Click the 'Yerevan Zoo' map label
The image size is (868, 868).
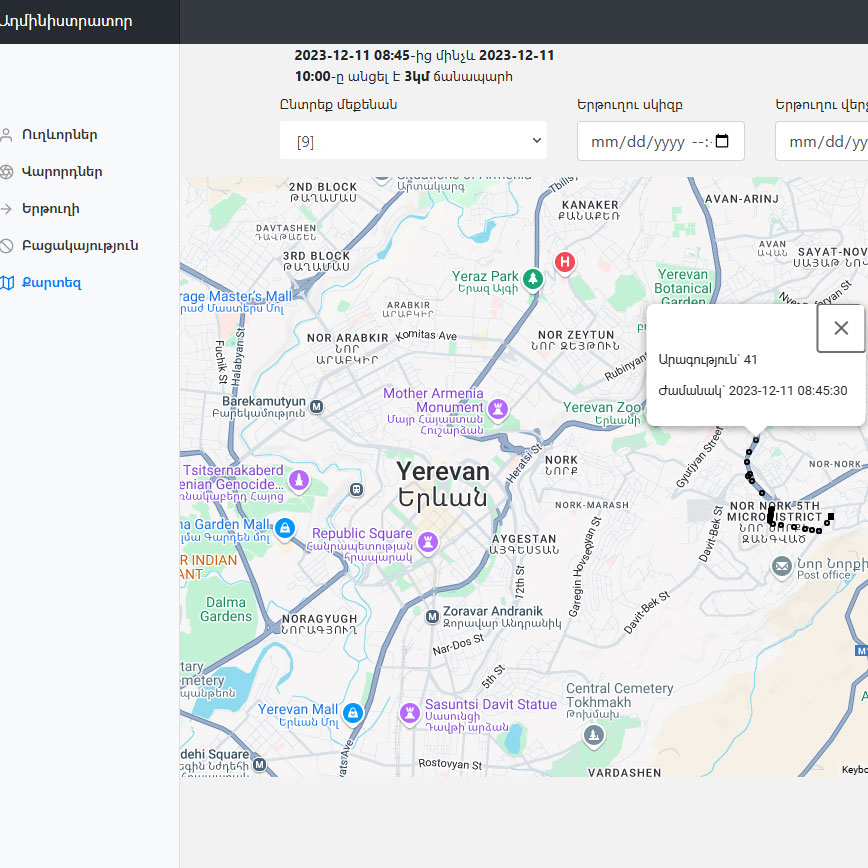click(602, 407)
